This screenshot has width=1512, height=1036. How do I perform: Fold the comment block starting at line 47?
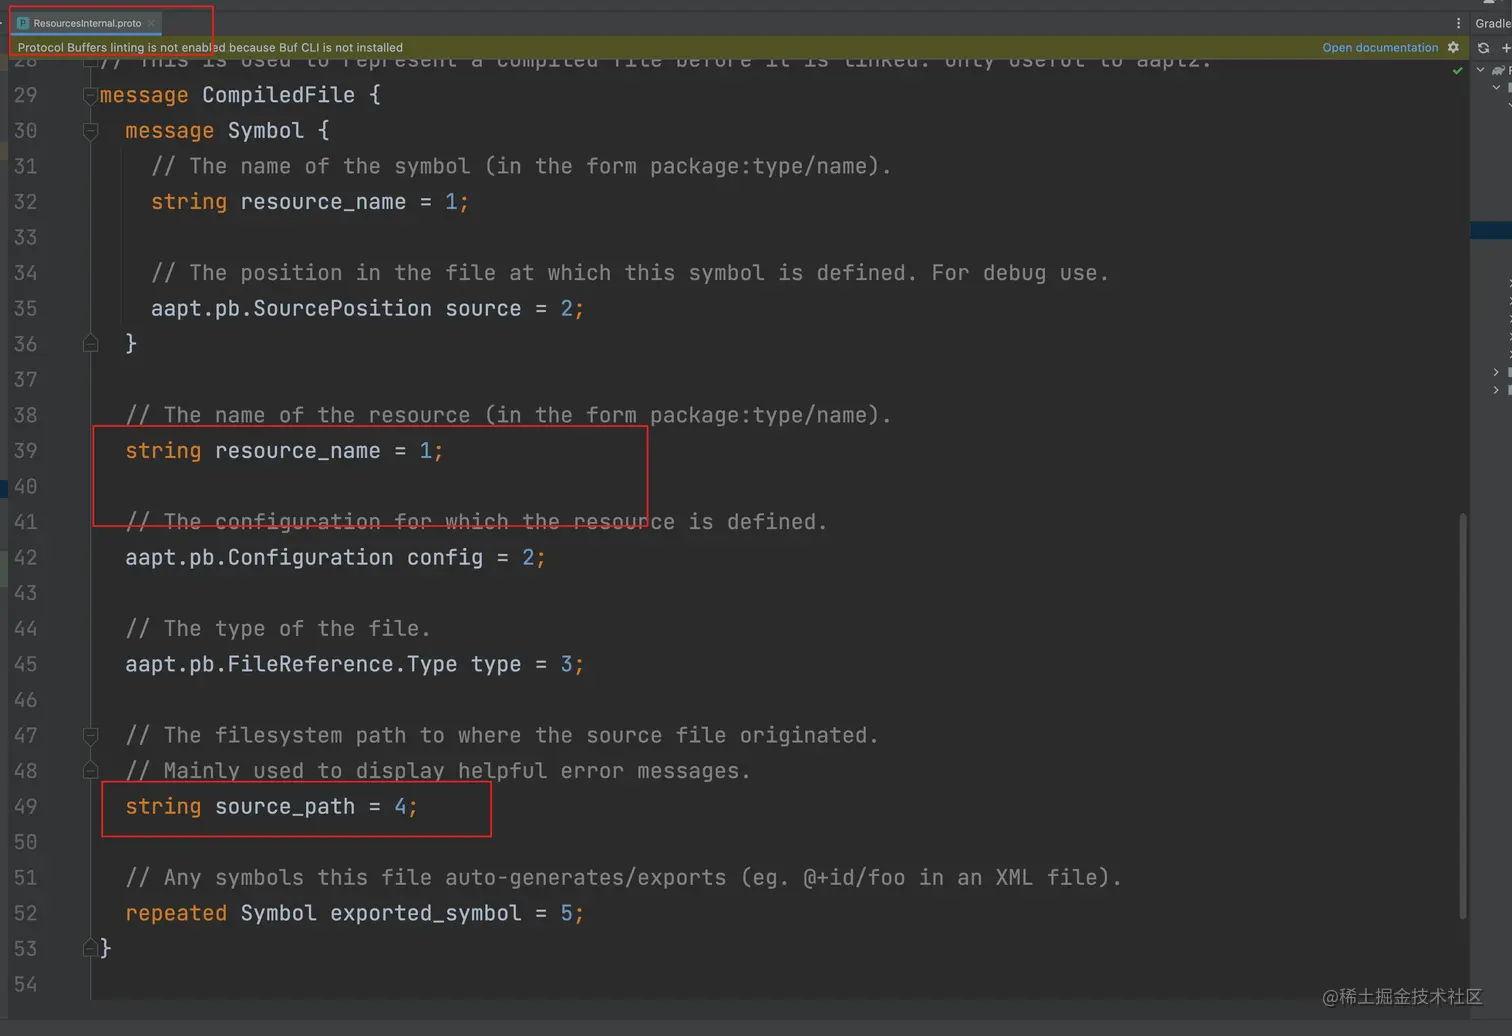(x=90, y=736)
